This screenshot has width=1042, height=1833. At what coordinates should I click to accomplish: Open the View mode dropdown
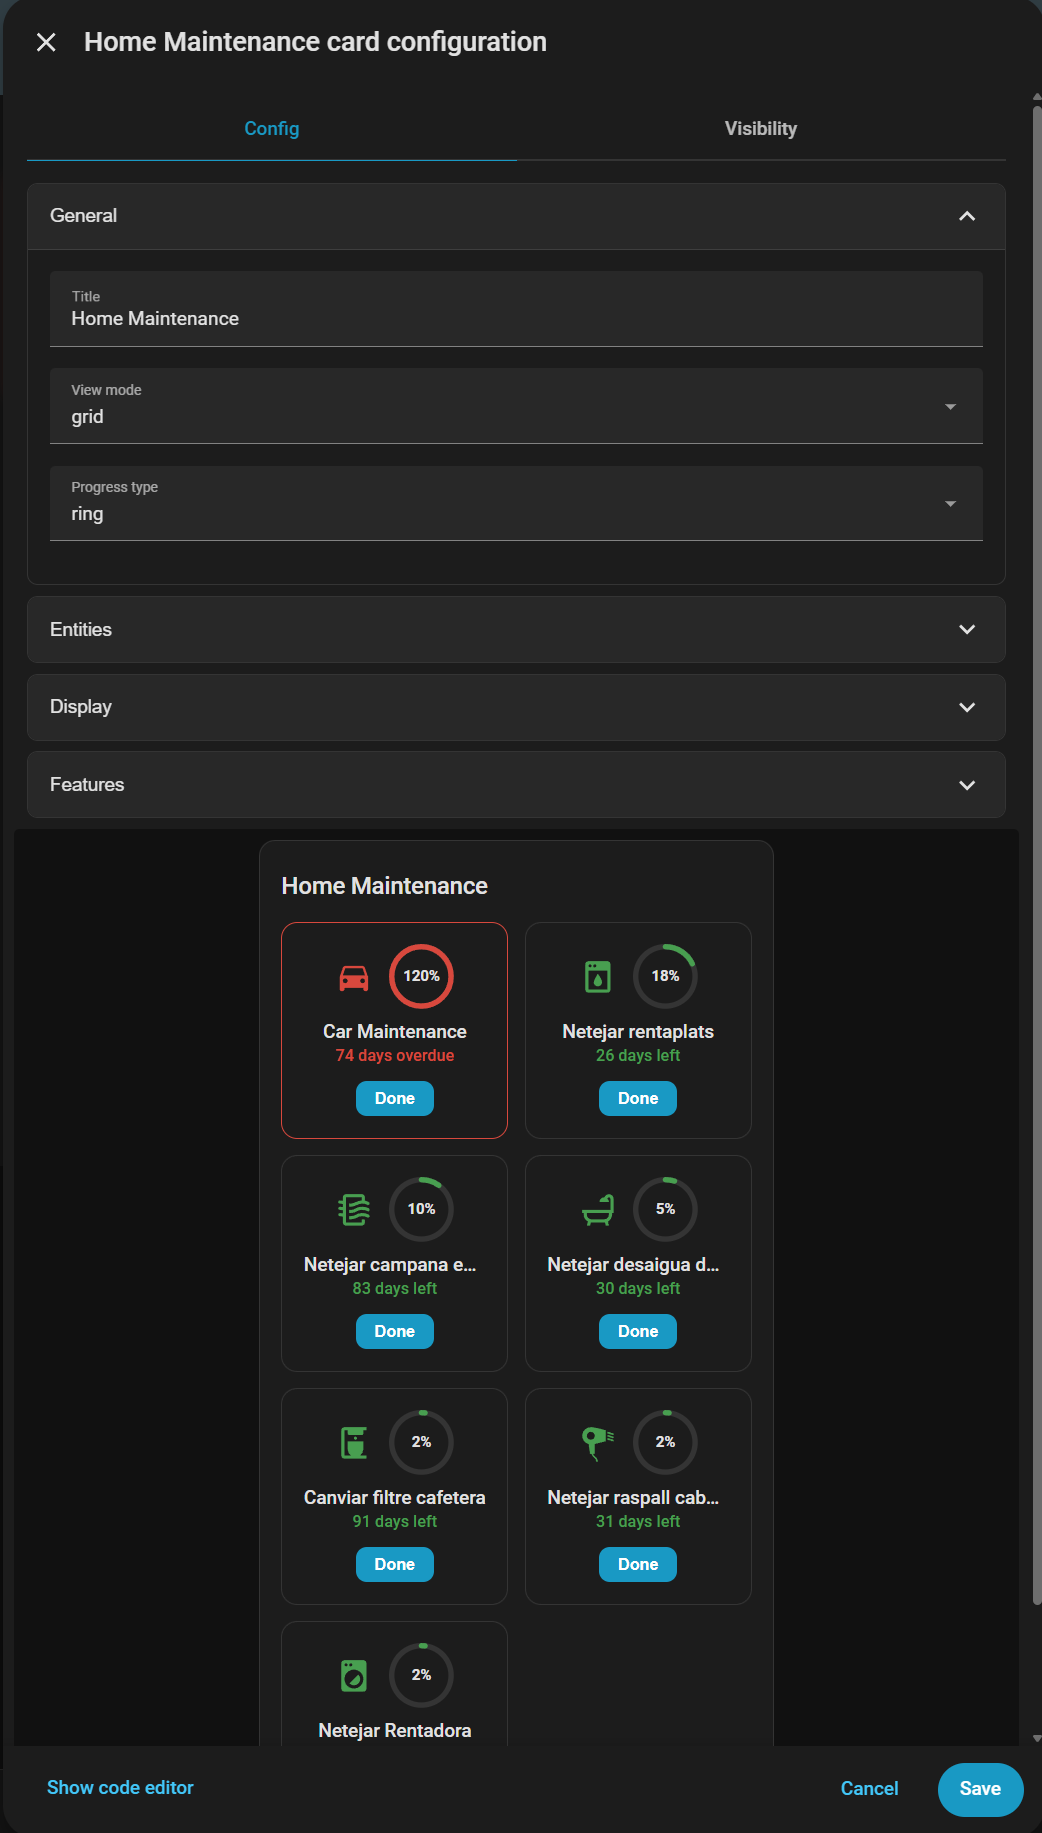pos(516,406)
